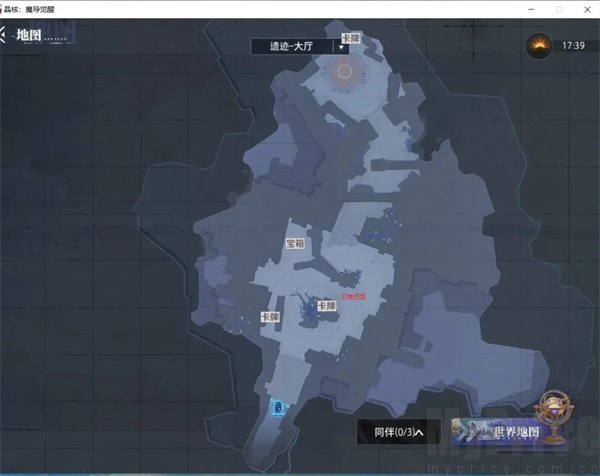Click the 17:39 game clock display
Screen dimensions: 600x476
(x=573, y=46)
